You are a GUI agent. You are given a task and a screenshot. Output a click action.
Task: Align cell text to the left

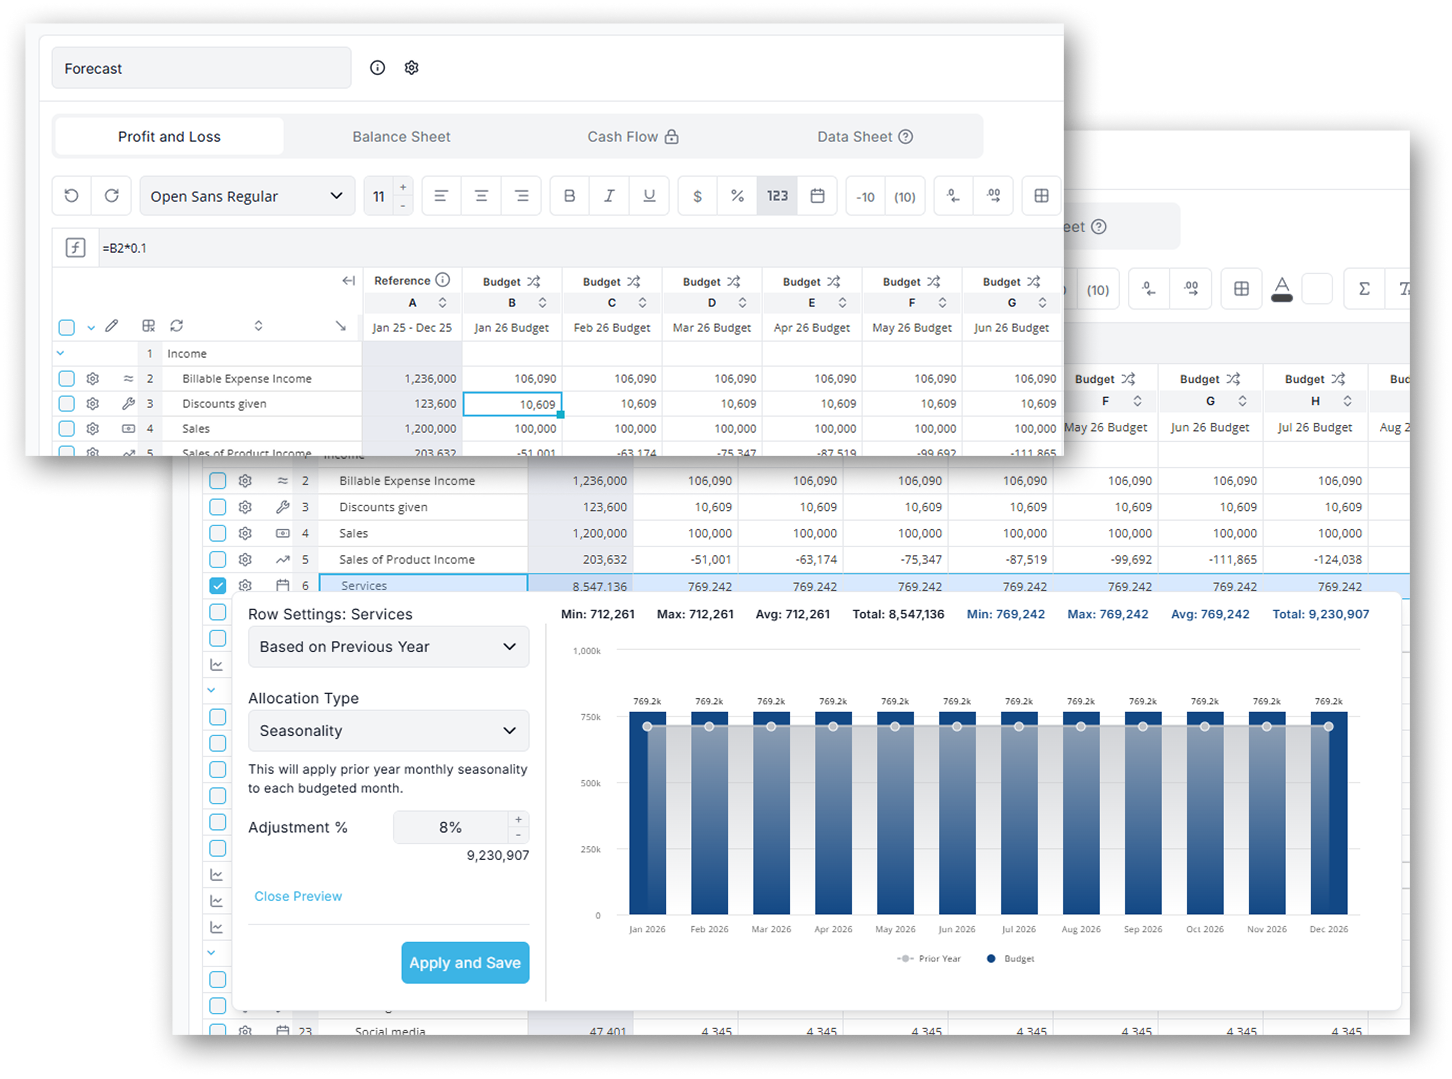tap(441, 196)
